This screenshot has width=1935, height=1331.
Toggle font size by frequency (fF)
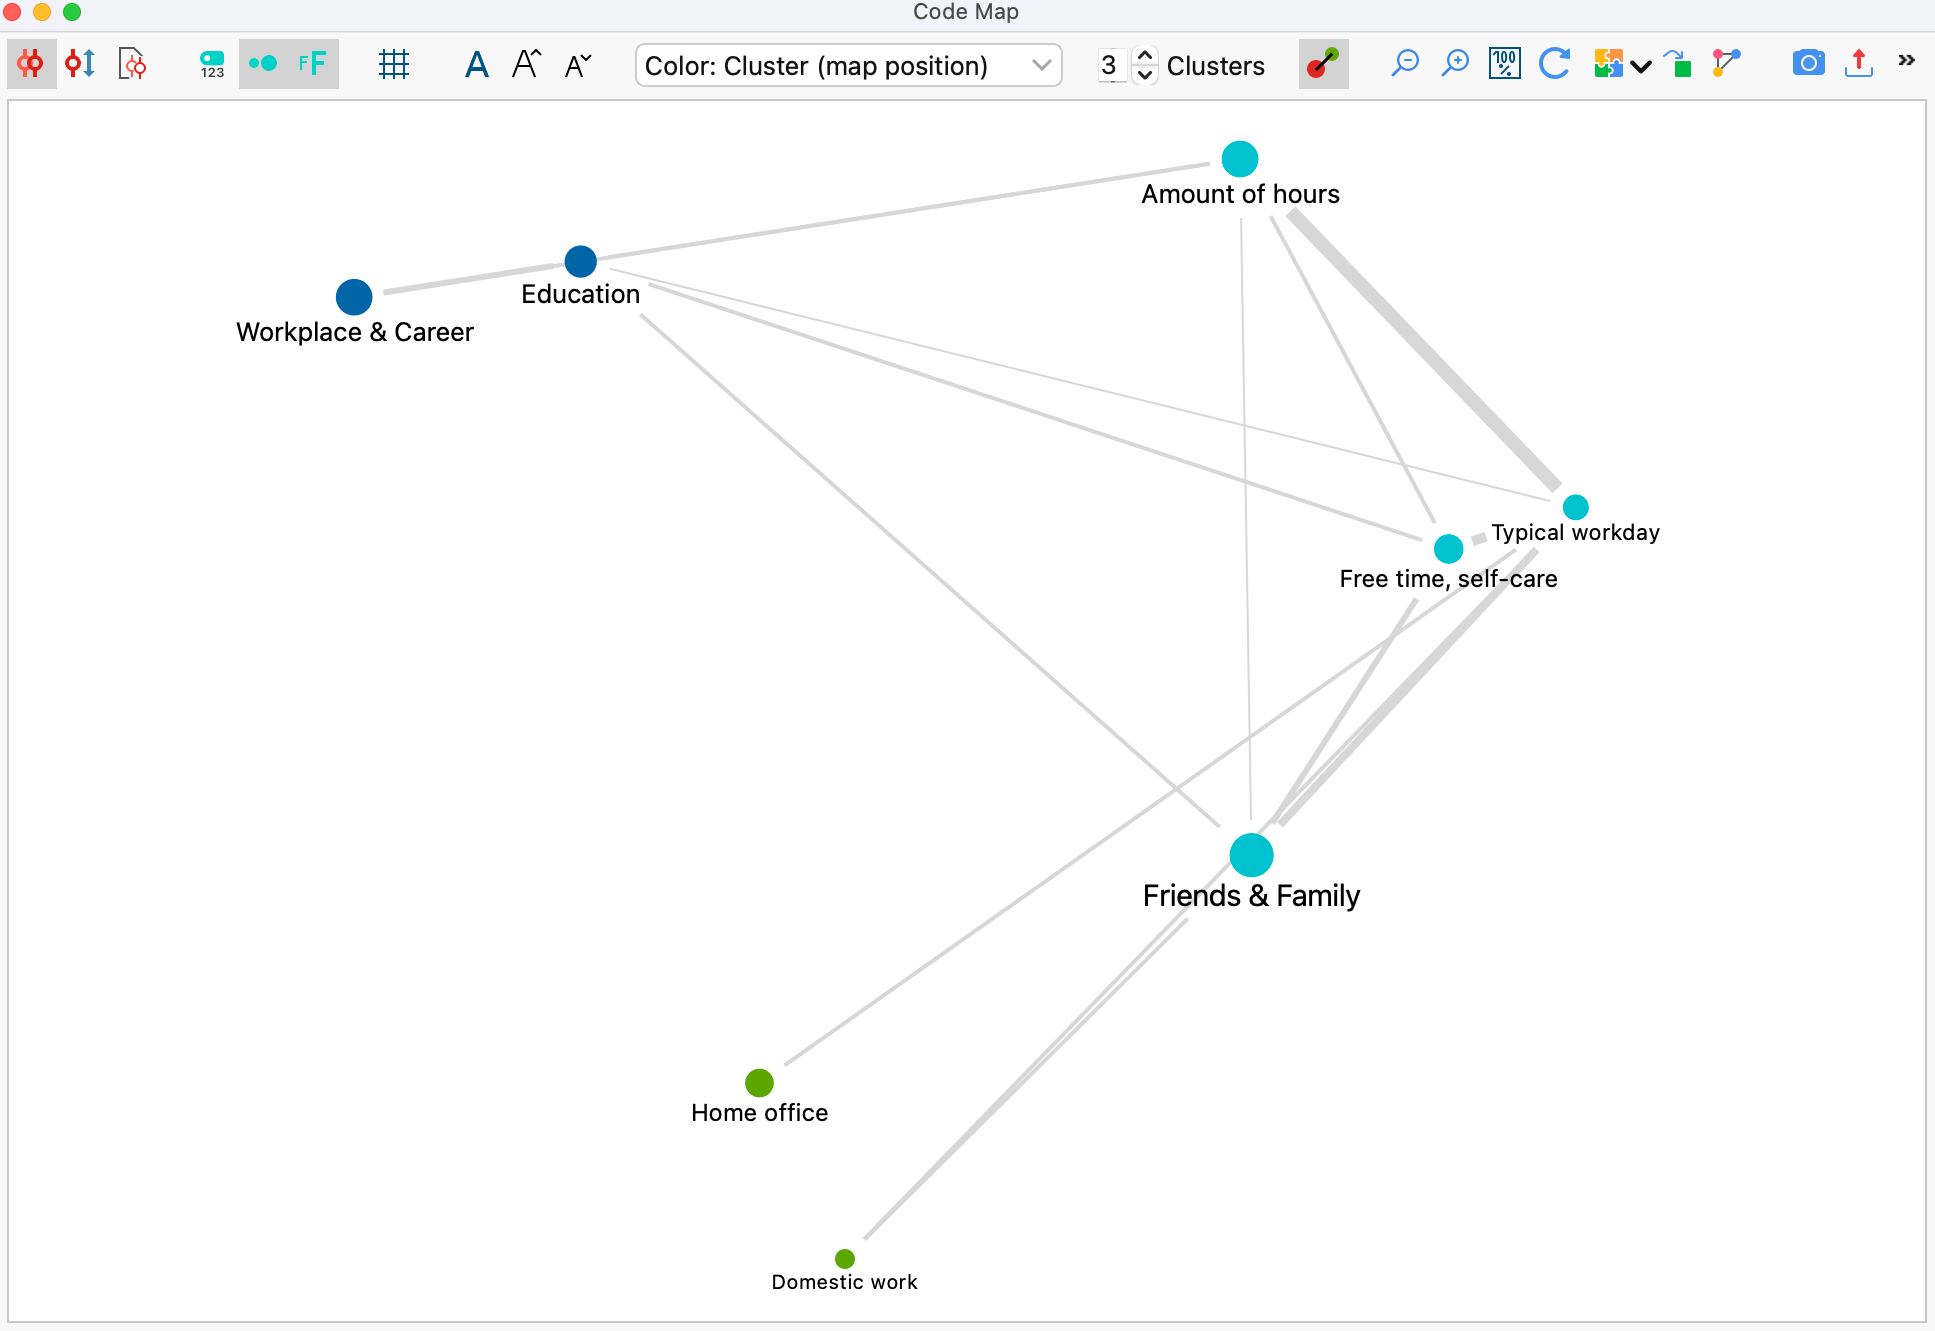[x=313, y=64]
